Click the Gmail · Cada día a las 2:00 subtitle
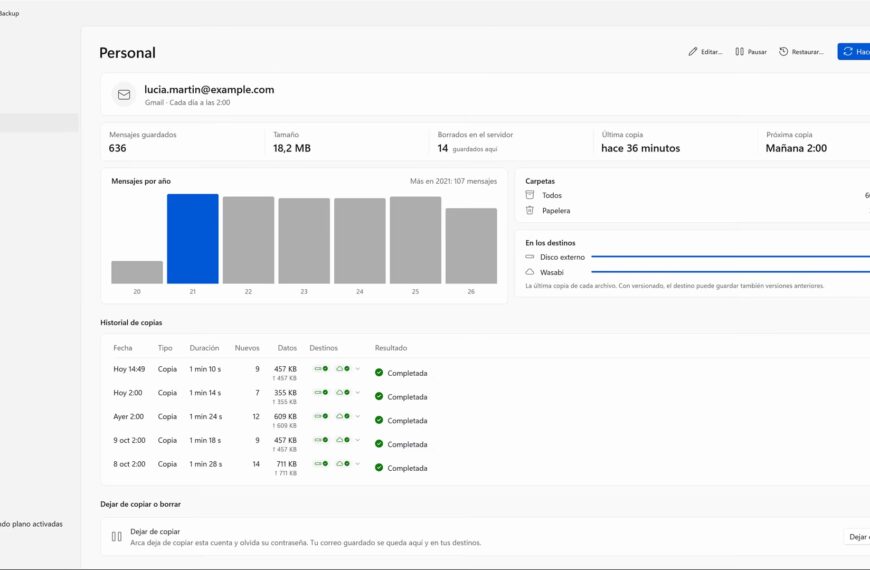The width and height of the screenshot is (870, 570). [x=188, y=103]
